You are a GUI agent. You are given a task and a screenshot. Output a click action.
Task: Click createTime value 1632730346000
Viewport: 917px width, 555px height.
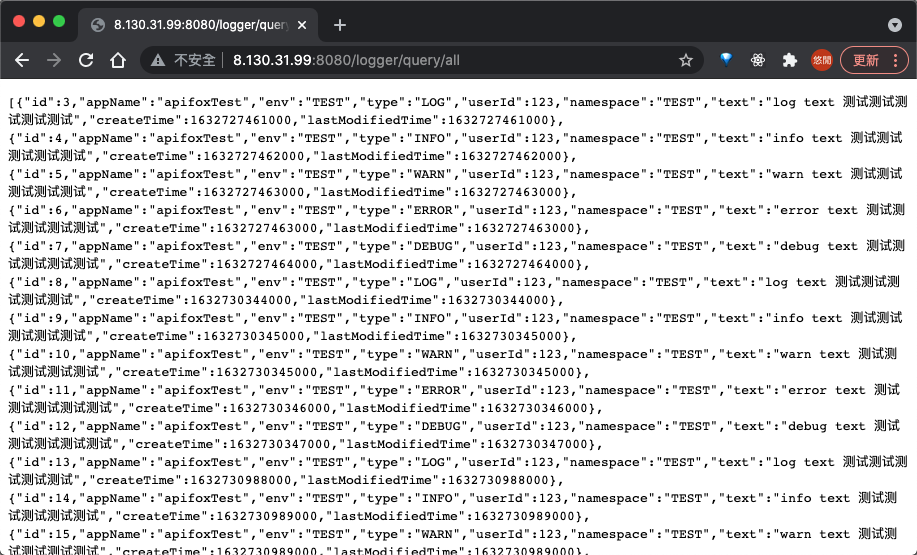pos(280,408)
